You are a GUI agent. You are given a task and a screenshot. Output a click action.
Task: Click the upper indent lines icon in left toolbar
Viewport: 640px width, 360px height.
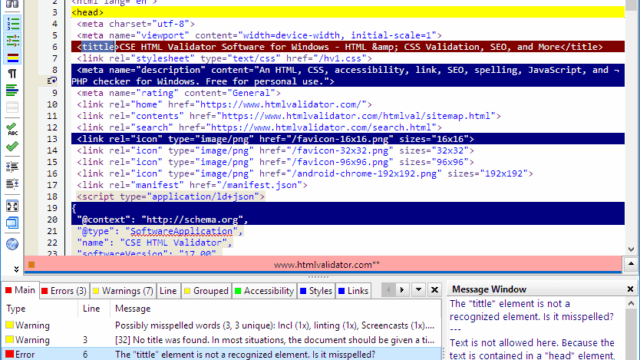pos(12,167)
